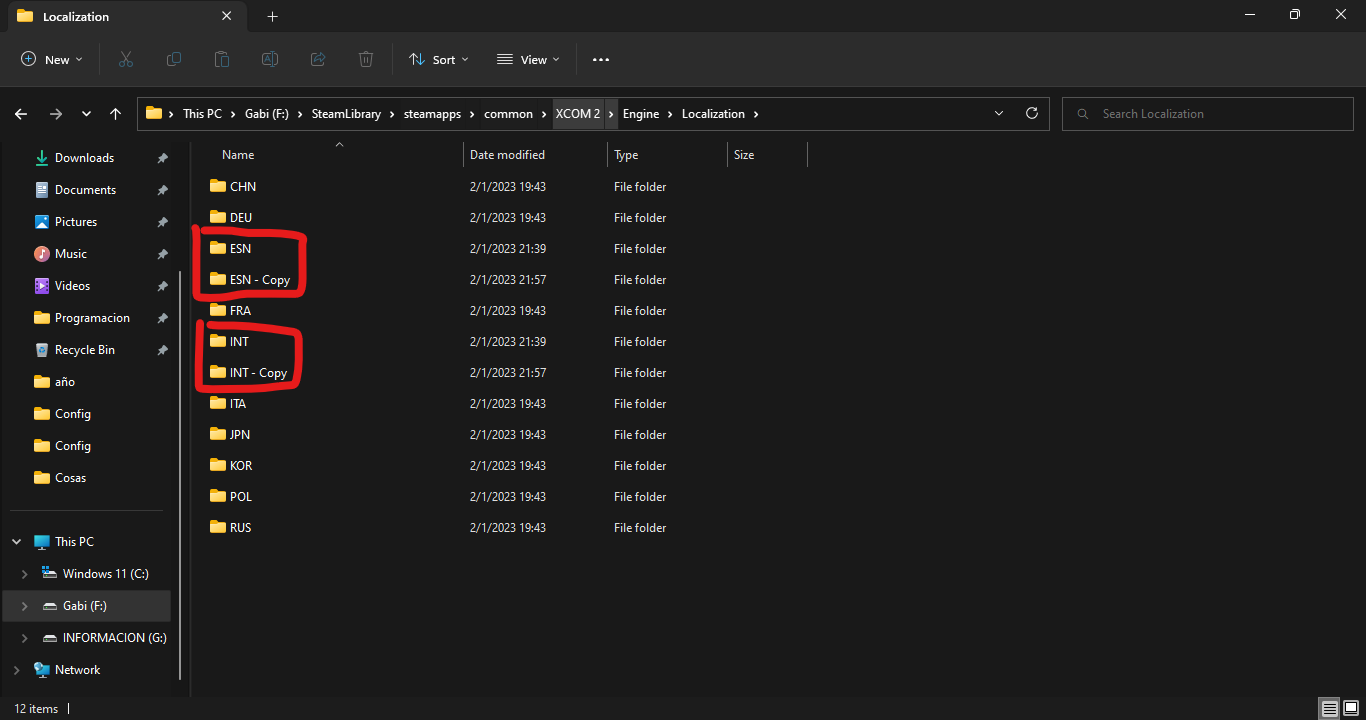Add a new tab with plus button
This screenshot has height=720, width=1366.
(x=272, y=16)
